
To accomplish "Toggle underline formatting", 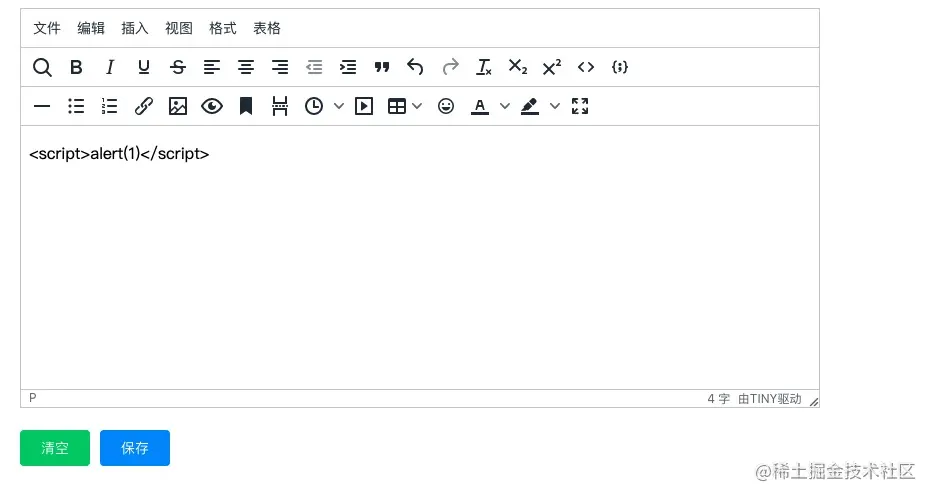I will [x=143, y=67].
